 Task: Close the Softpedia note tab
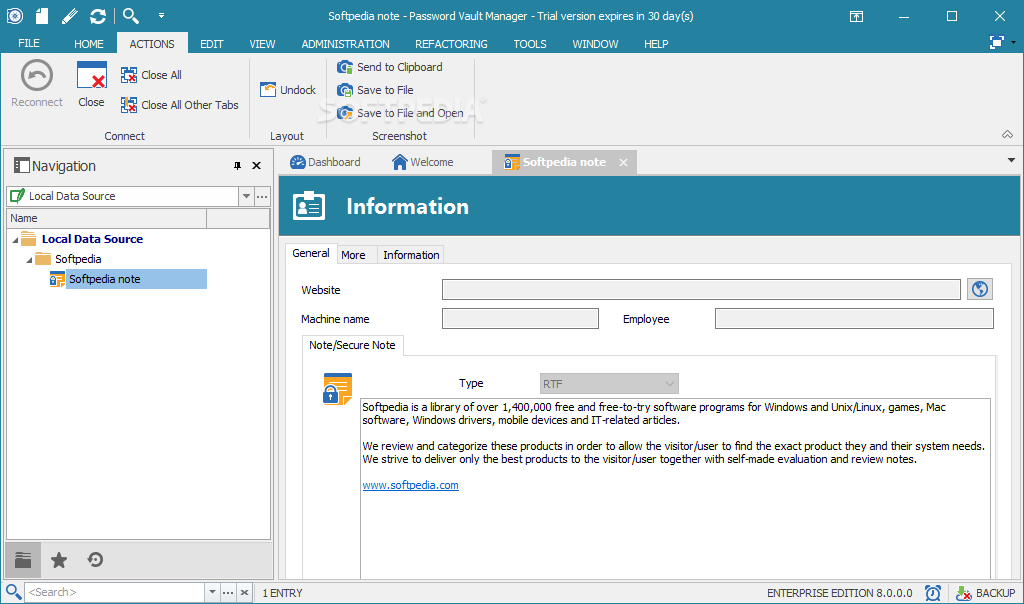pyautogui.click(x=624, y=163)
